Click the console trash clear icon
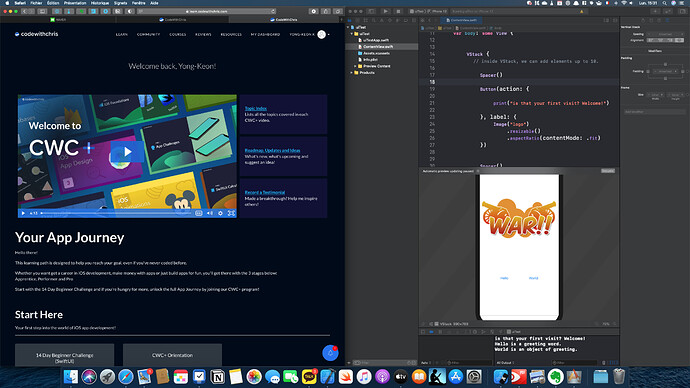Image resolution: width=690 pixels, height=388 pixels. click(604, 363)
